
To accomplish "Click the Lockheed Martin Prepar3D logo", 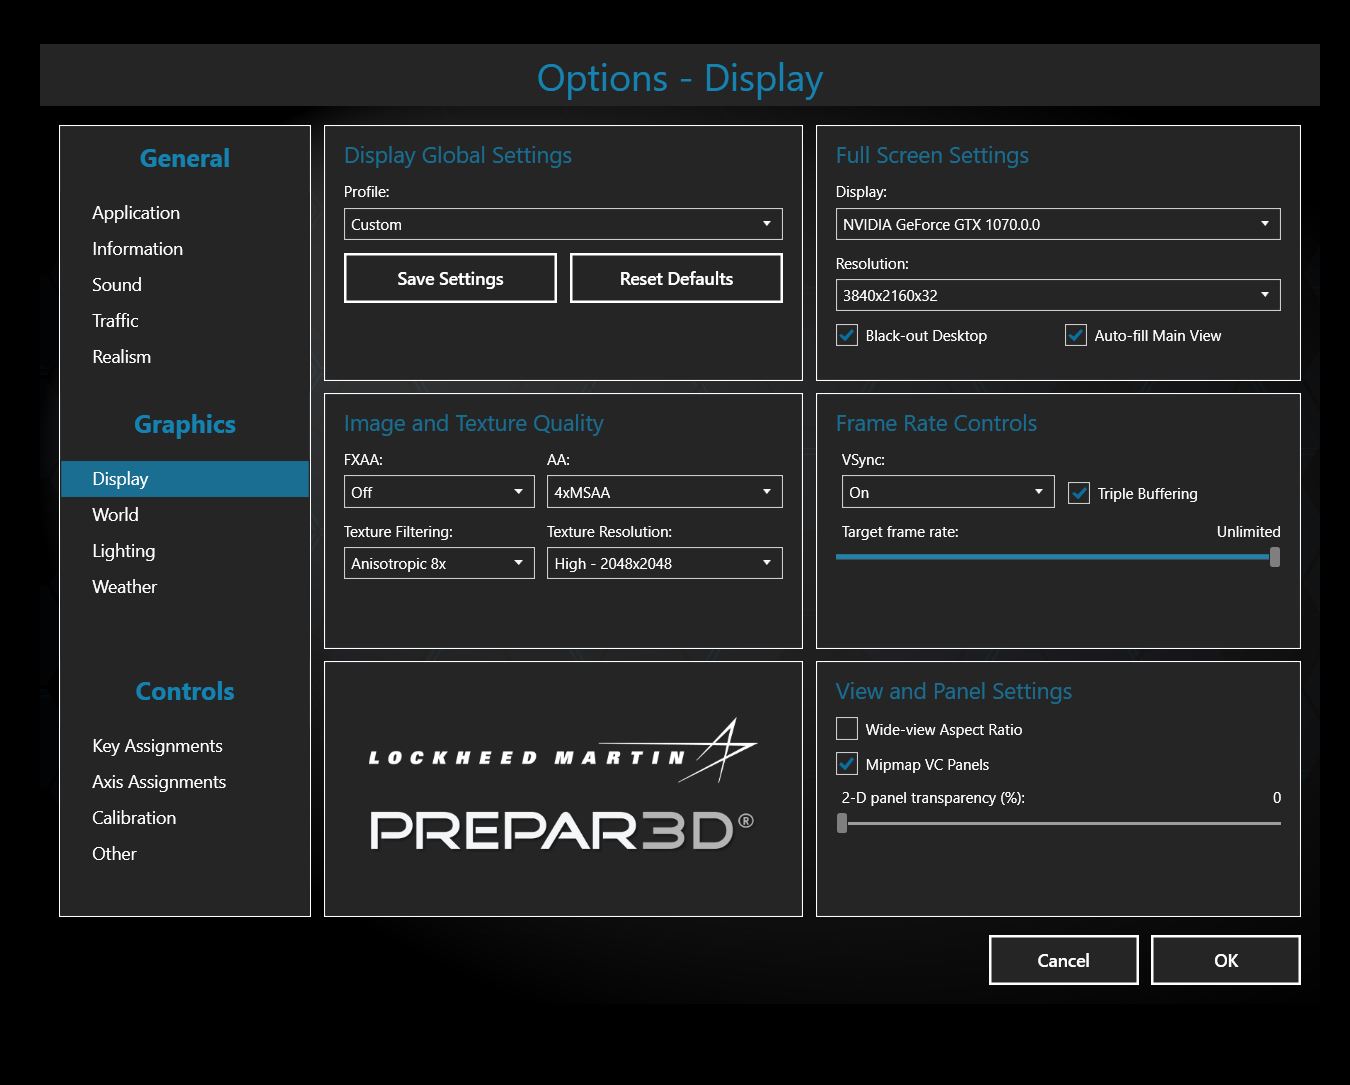I will click(x=563, y=787).
